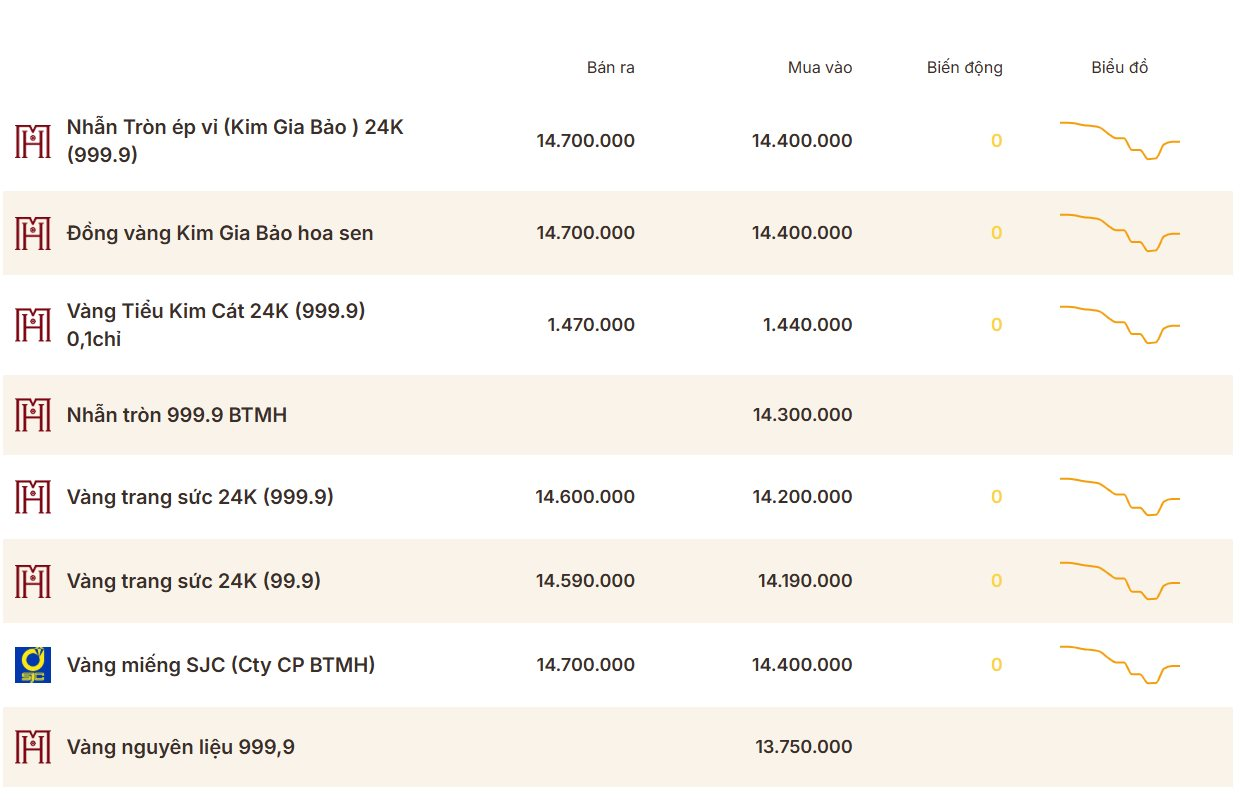Click the Biến động column header
Image resolution: width=1251 pixels, height=806 pixels.
965,68
